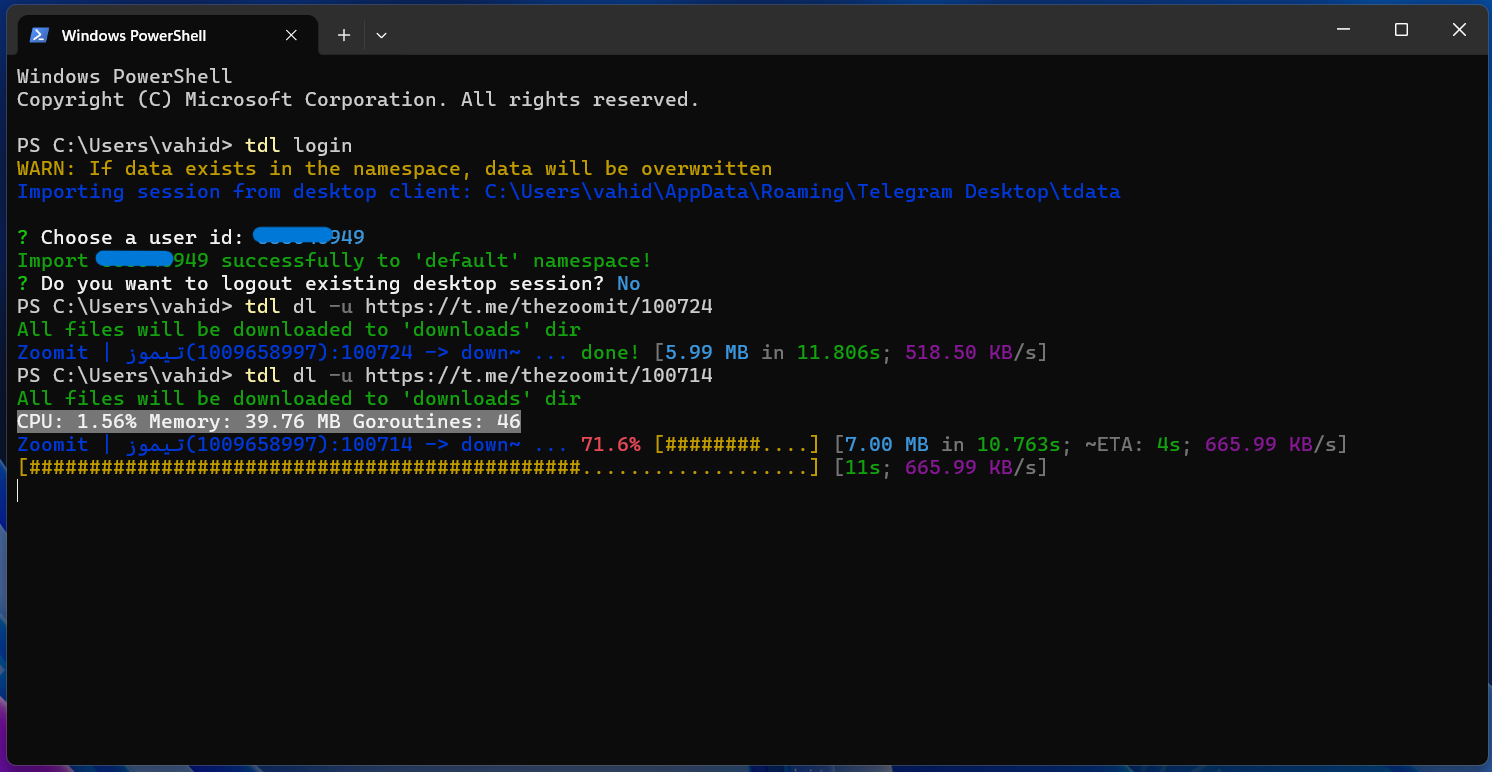The height and width of the screenshot is (772, 1492).
Task: Close the Windows PowerShell tab
Action: pos(291,35)
